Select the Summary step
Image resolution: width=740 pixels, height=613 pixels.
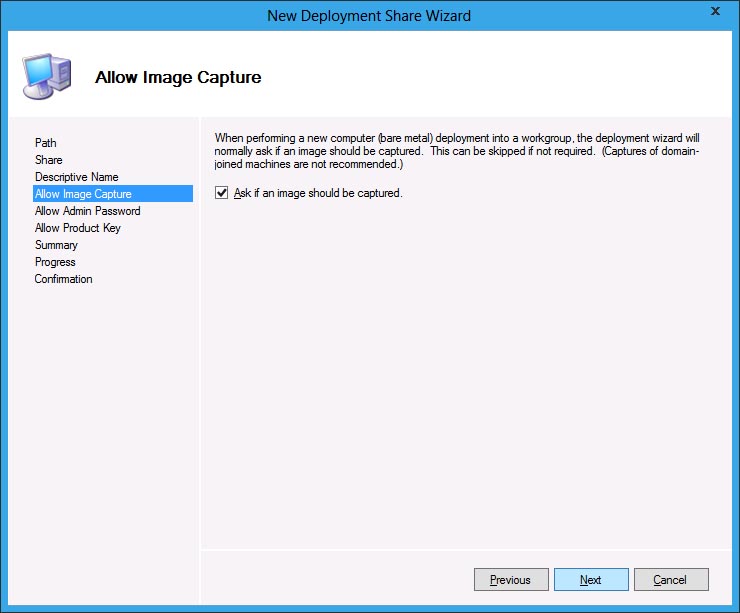(56, 245)
